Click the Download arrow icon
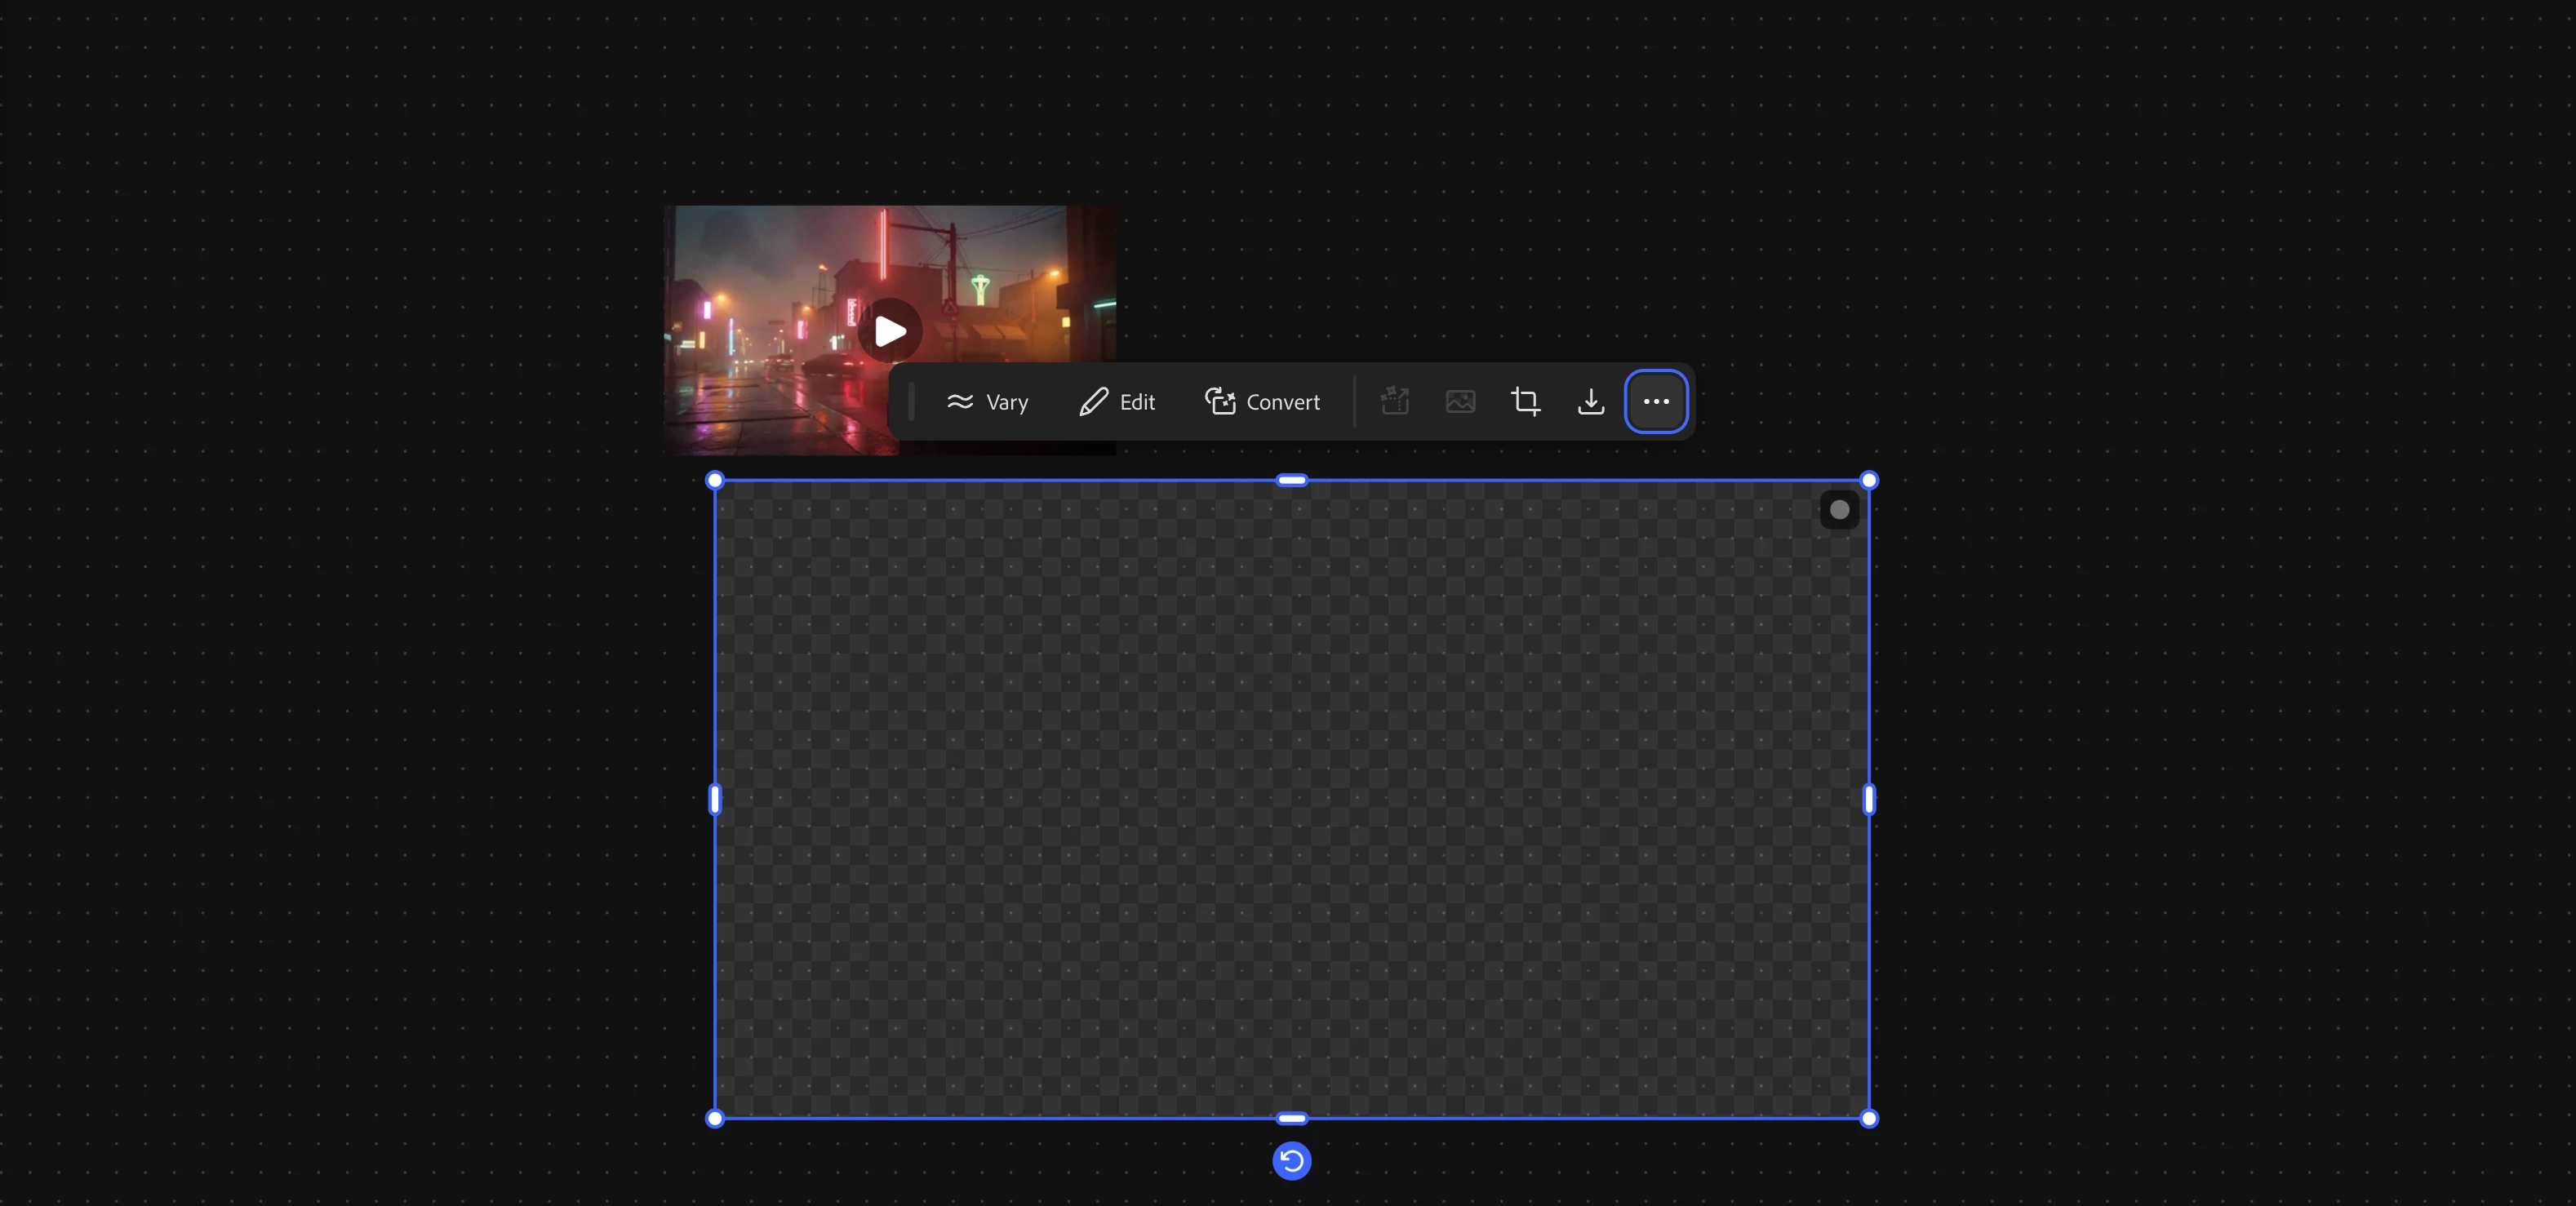 (x=1590, y=402)
